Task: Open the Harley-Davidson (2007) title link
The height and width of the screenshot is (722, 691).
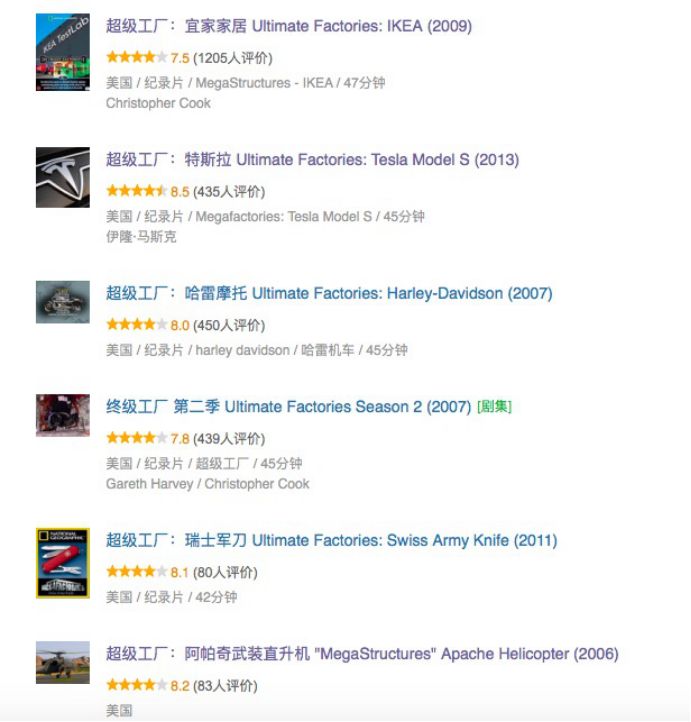Action: [329, 294]
